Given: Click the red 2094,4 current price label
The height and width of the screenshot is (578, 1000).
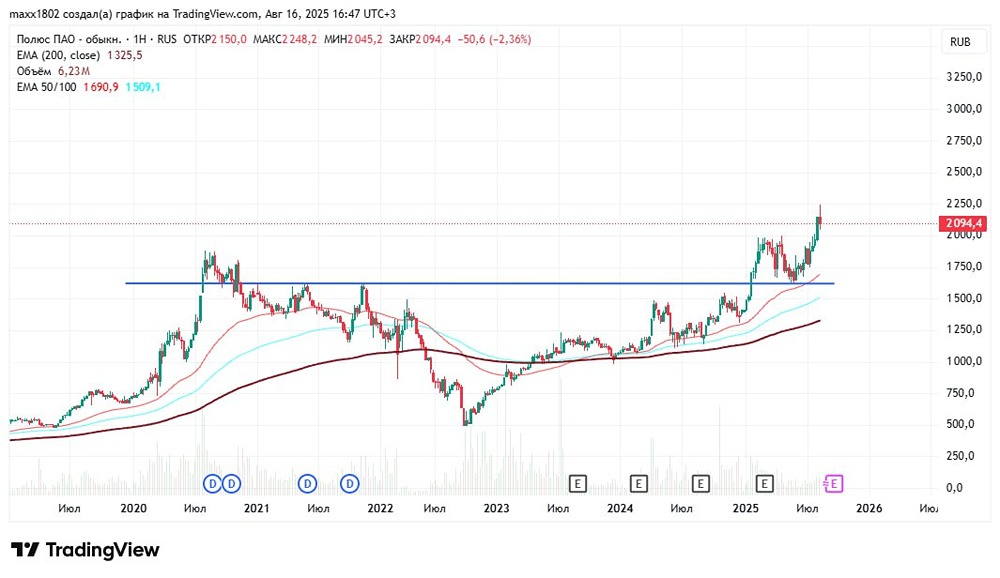Looking at the screenshot, I should (963, 223).
